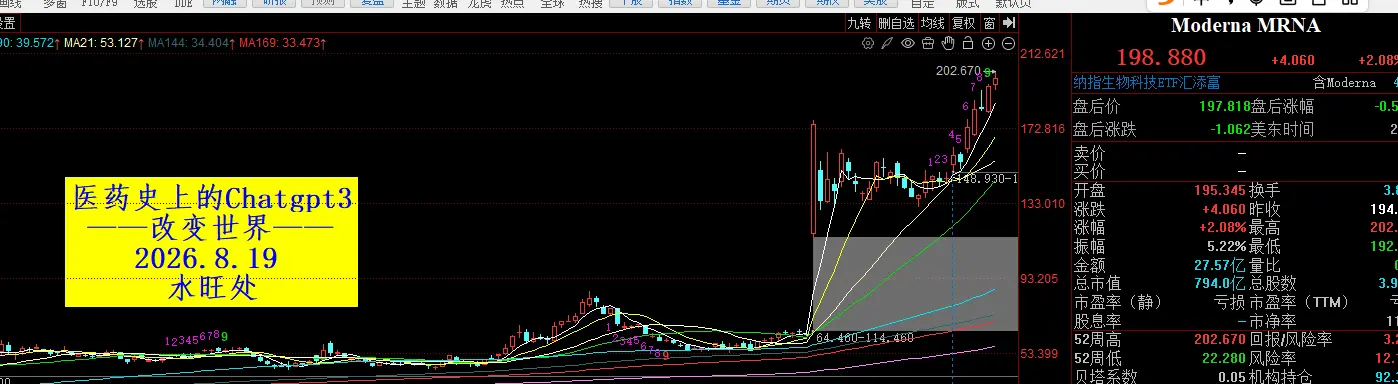1398x384 pixels.
Task: Click the 172.816 price axis label
Action: point(1042,129)
